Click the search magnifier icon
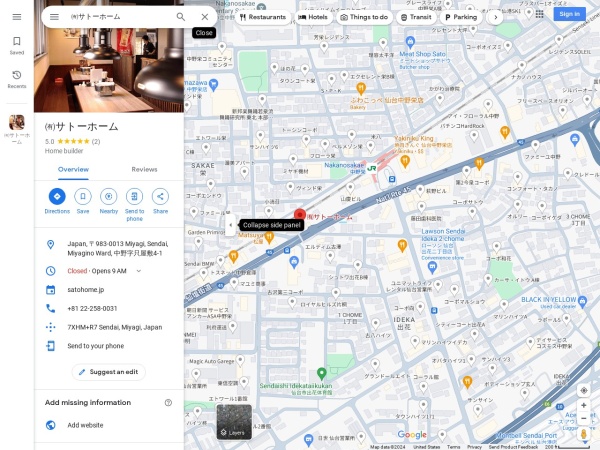 [181, 17]
